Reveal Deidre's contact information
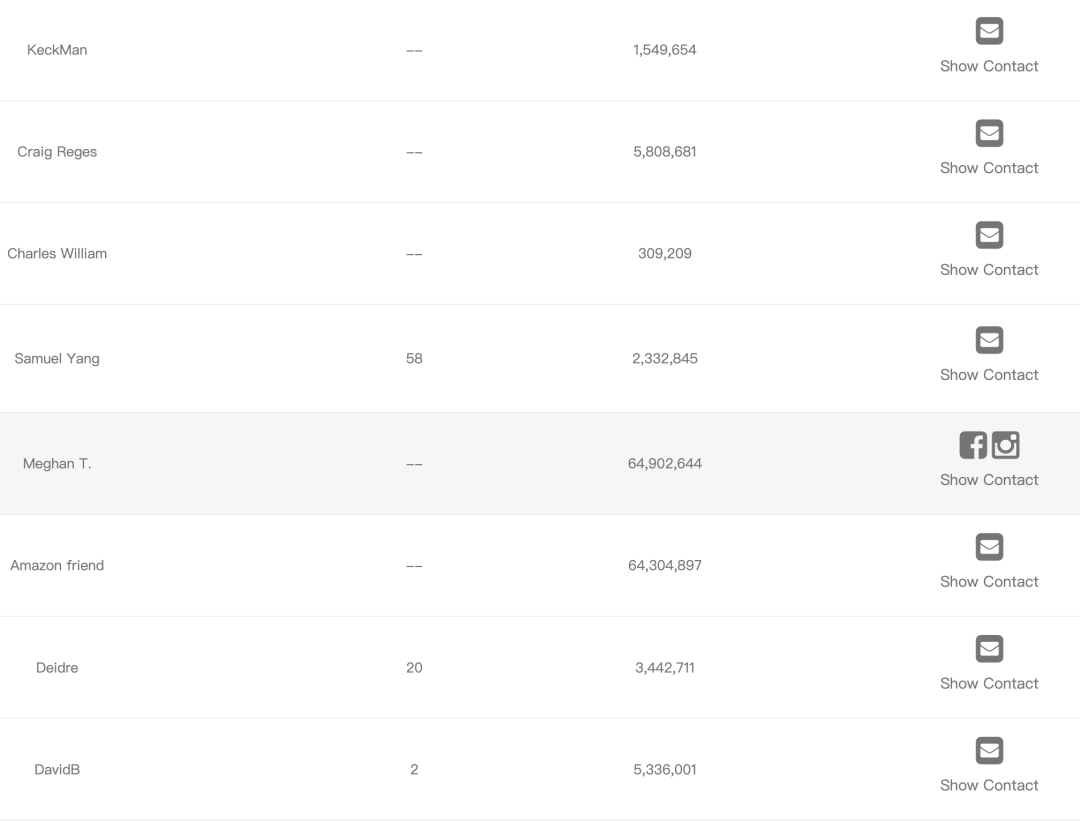 [989, 684]
